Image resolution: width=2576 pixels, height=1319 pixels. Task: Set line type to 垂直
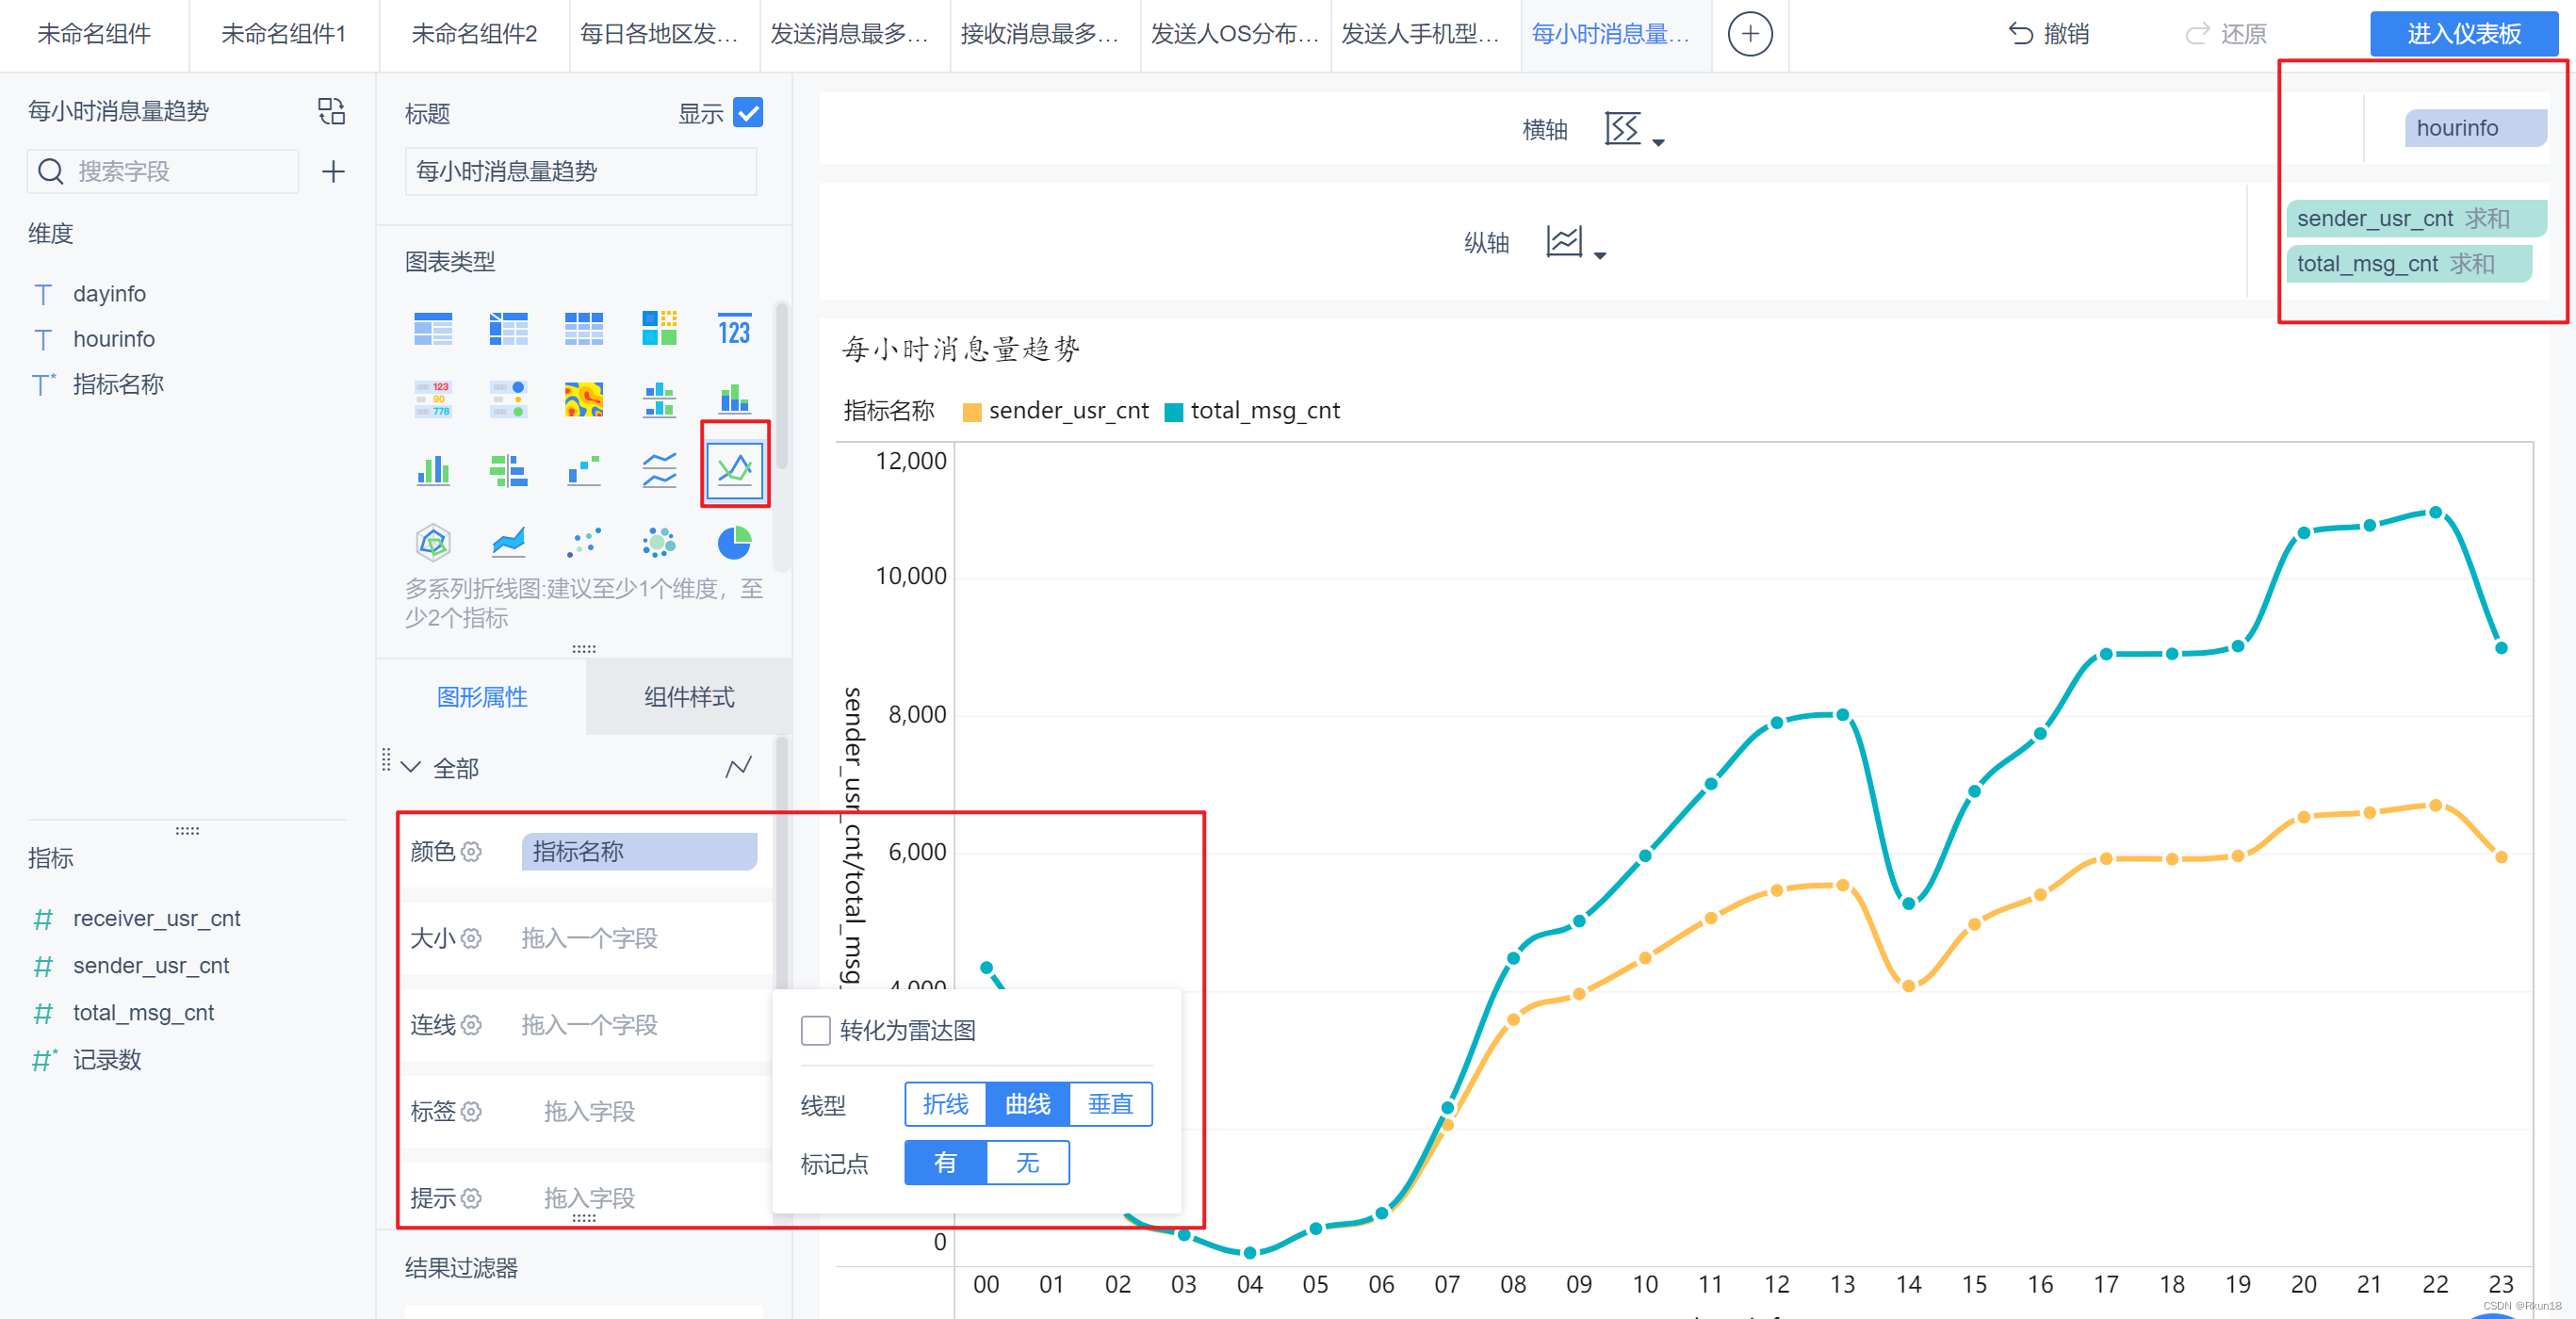pyautogui.click(x=1110, y=1104)
